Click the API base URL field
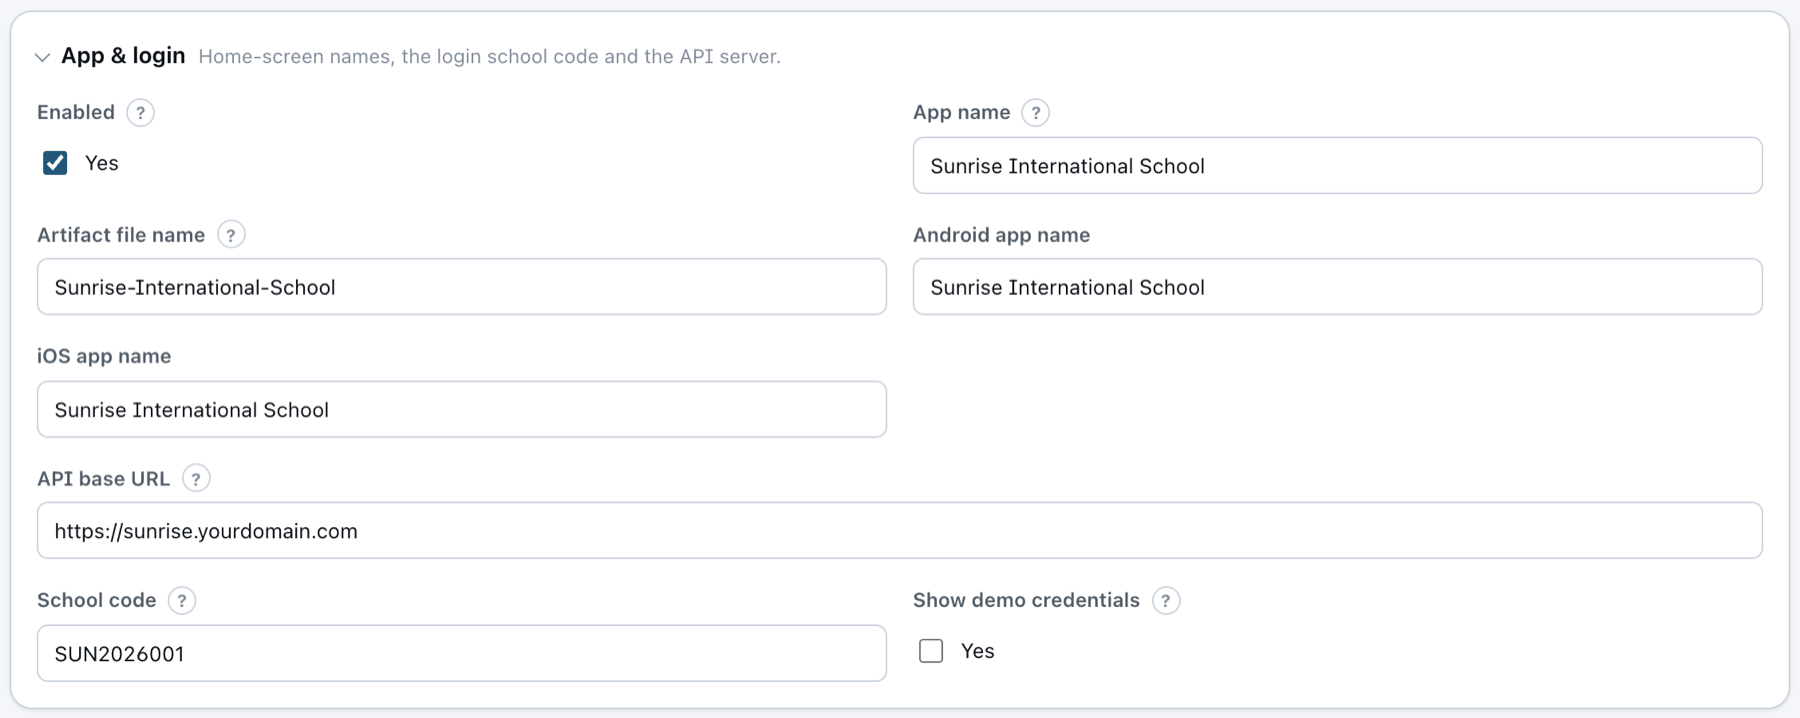This screenshot has width=1800, height=718. click(900, 531)
